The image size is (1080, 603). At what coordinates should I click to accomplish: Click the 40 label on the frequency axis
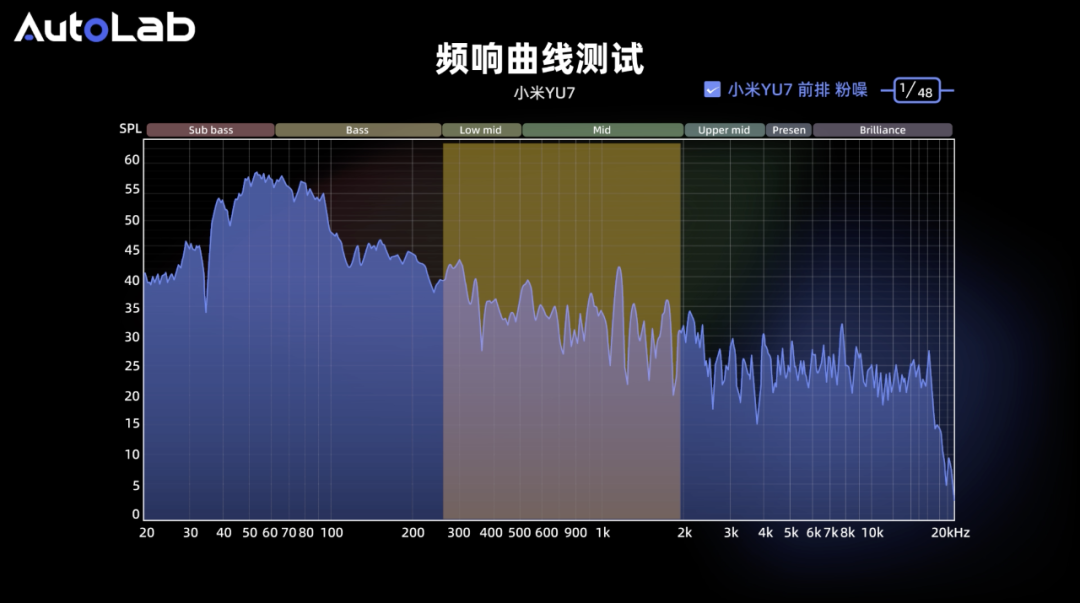[x=224, y=533]
